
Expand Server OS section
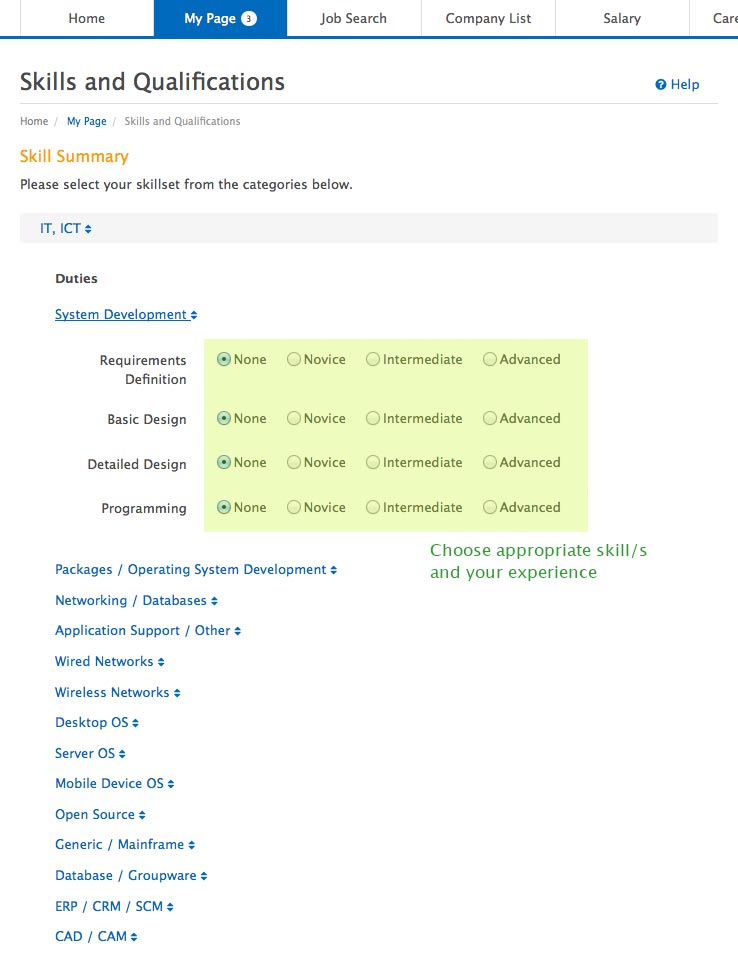pos(90,753)
